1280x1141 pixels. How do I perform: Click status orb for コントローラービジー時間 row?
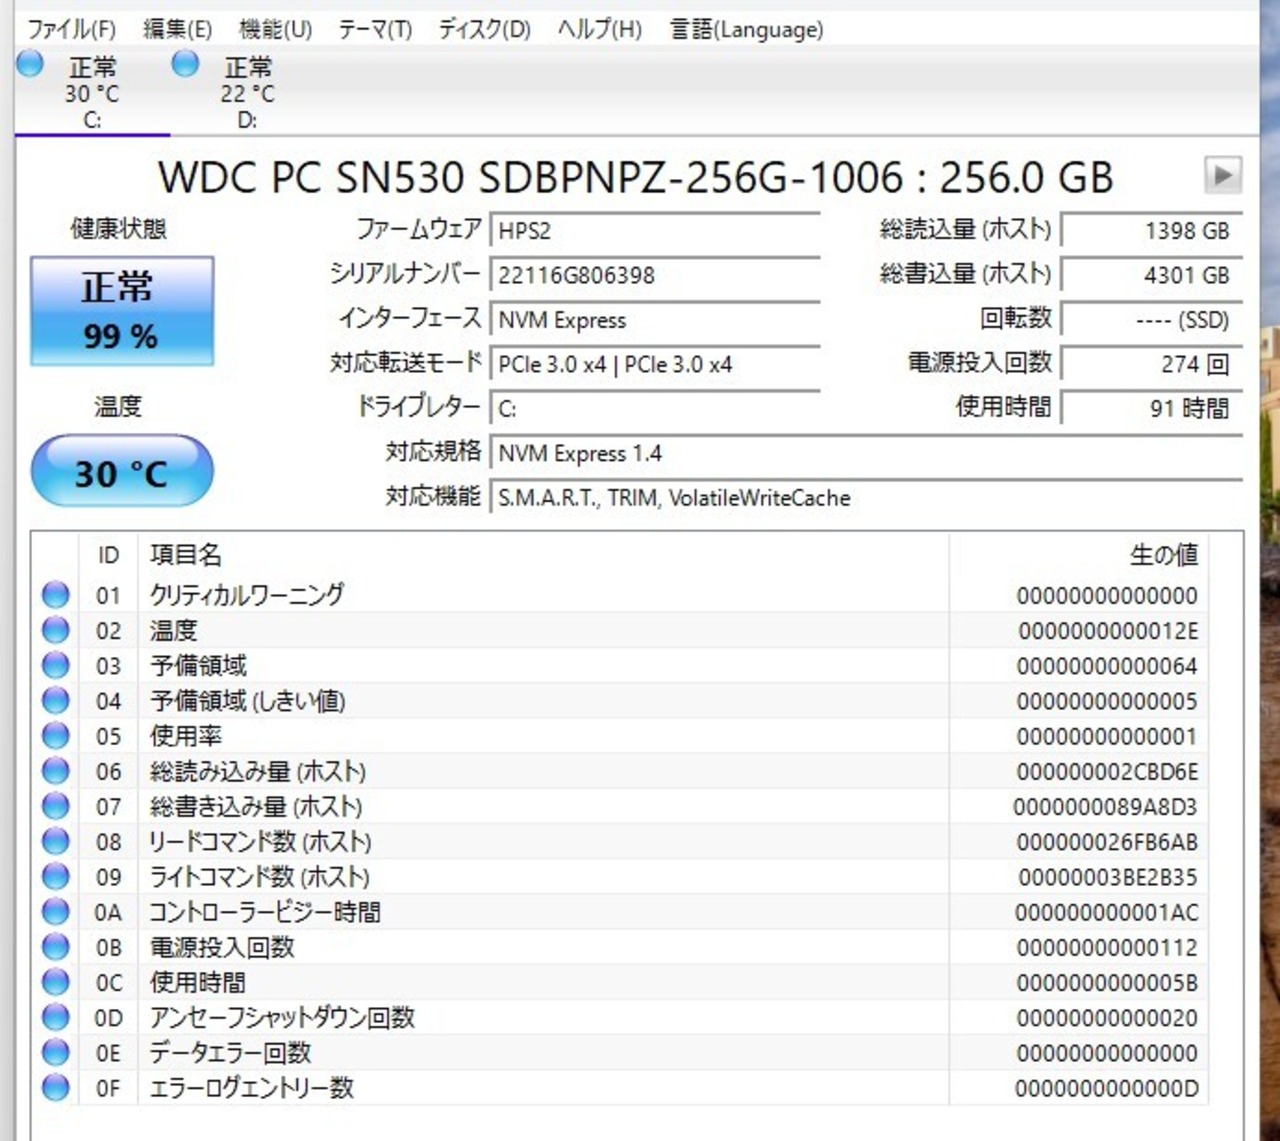[56, 912]
